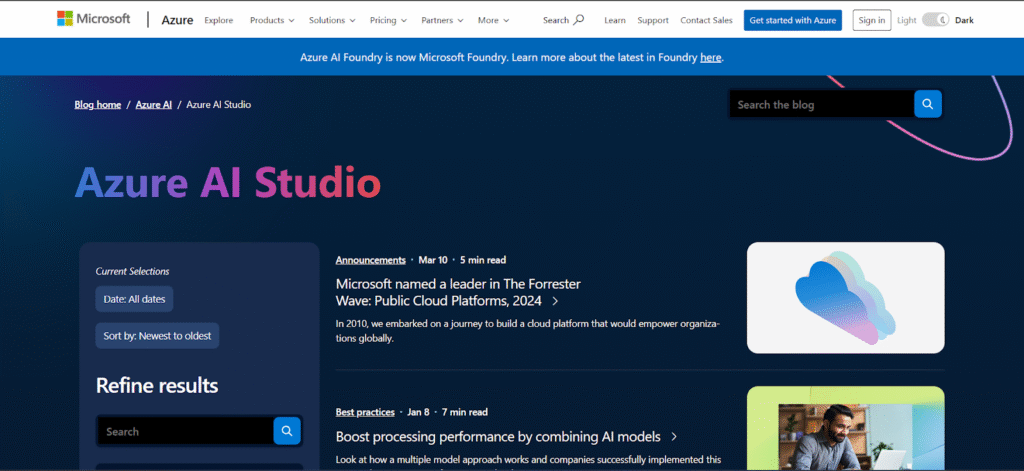This screenshot has height=471, width=1024.
Task: Click the Search the blog input field
Action: coord(821,104)
